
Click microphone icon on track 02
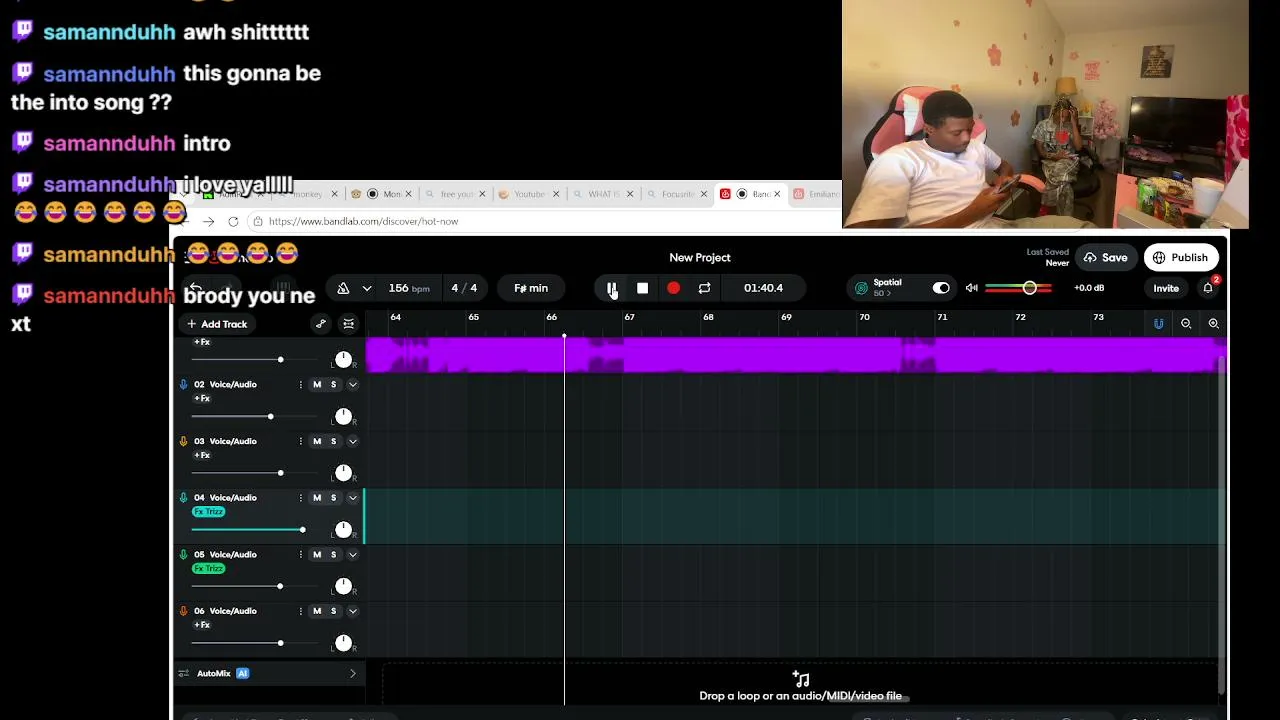183,384
